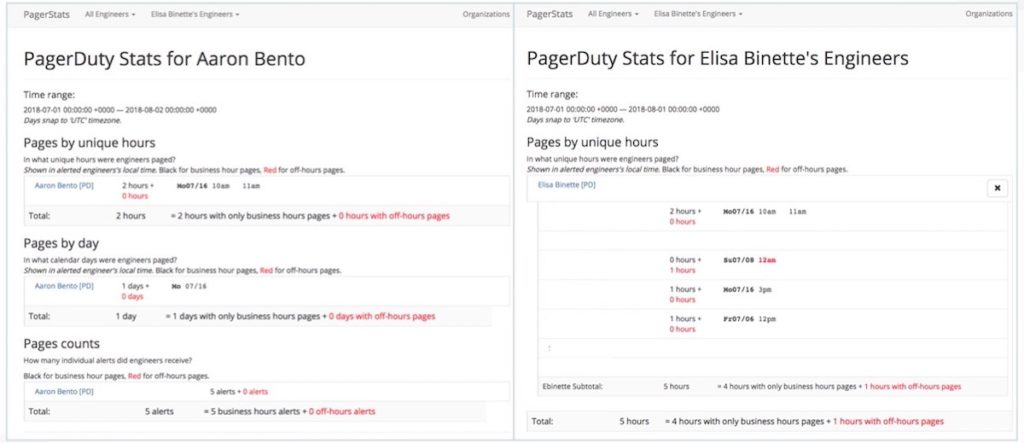Screen dimensions: 1024x443
Task: Click the 'Mo07/16 10am 11am' entry in Aaron Bento's row
Action: coord(218,186)
